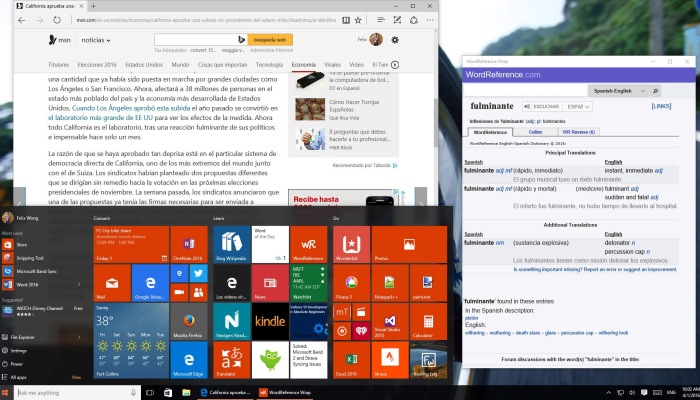700x400 pixels.
Task: Open Power options in Start menu
Action: pos(16,364)
